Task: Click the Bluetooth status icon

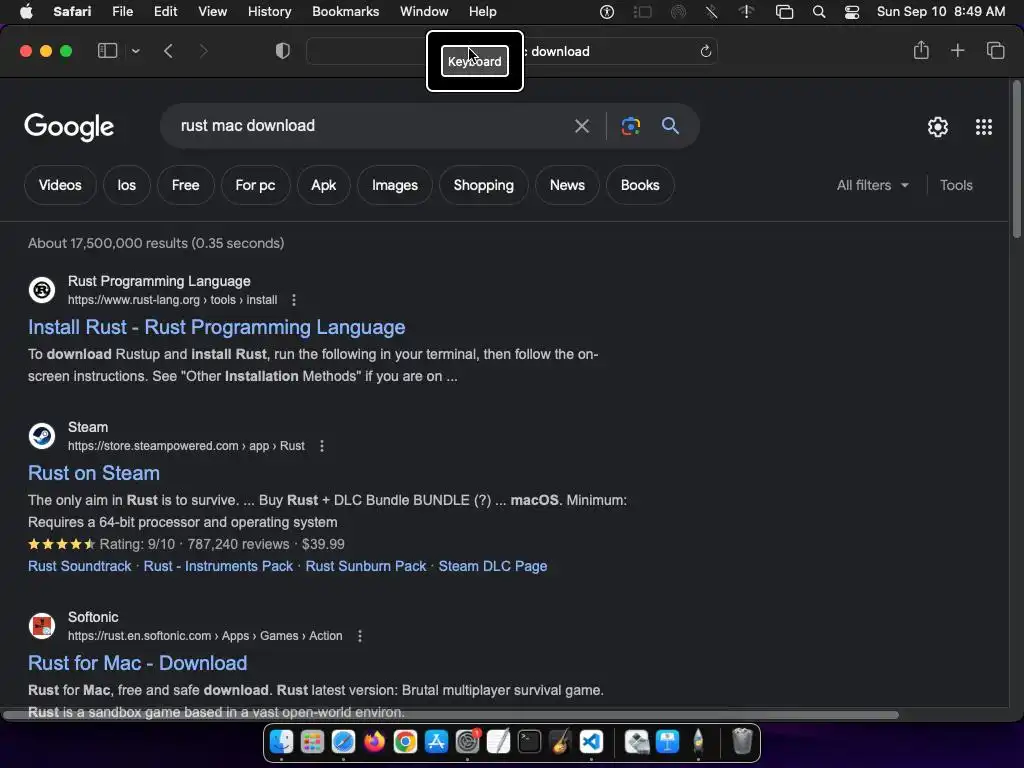Action: click(711, 12)
